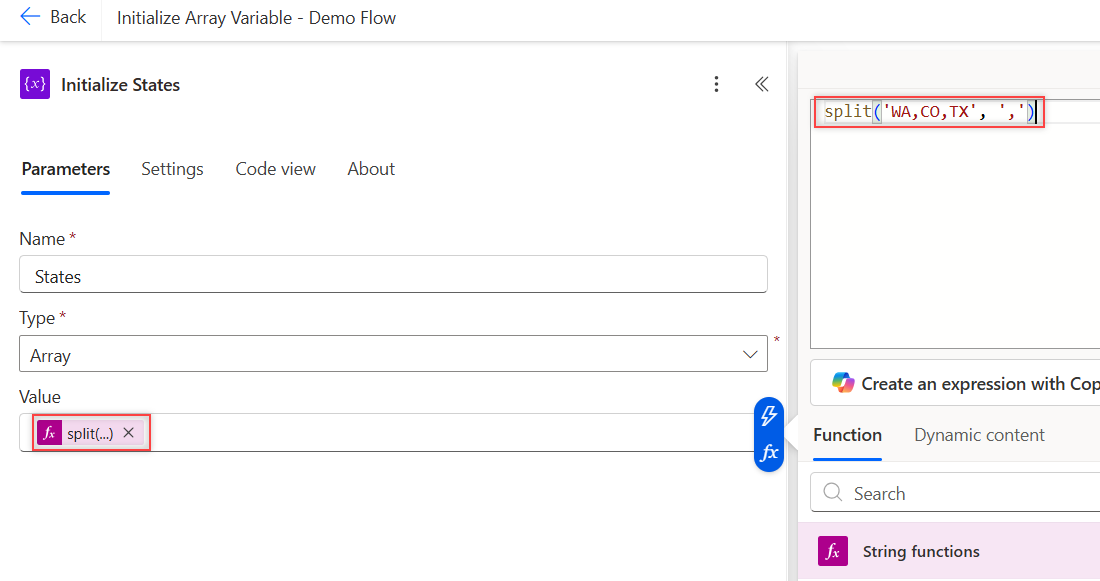Collapse the panel with double chevron
The height and width of the screenshot is (581, 1100).
[x=762, y=84]
